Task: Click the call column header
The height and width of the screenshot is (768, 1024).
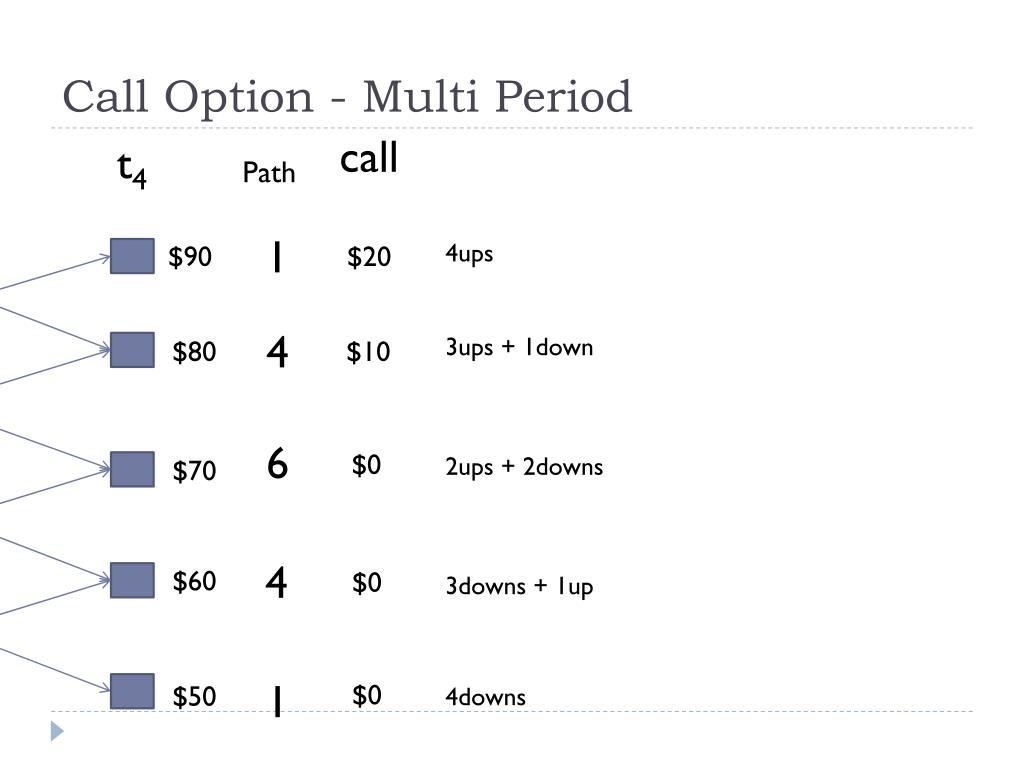Action: (x=369, y=158)
